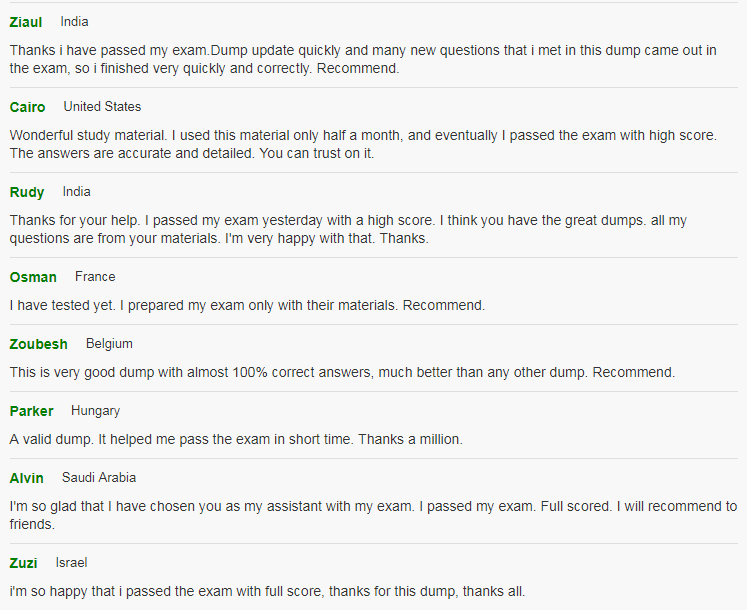Select the Israel country label

coord(71,563)
